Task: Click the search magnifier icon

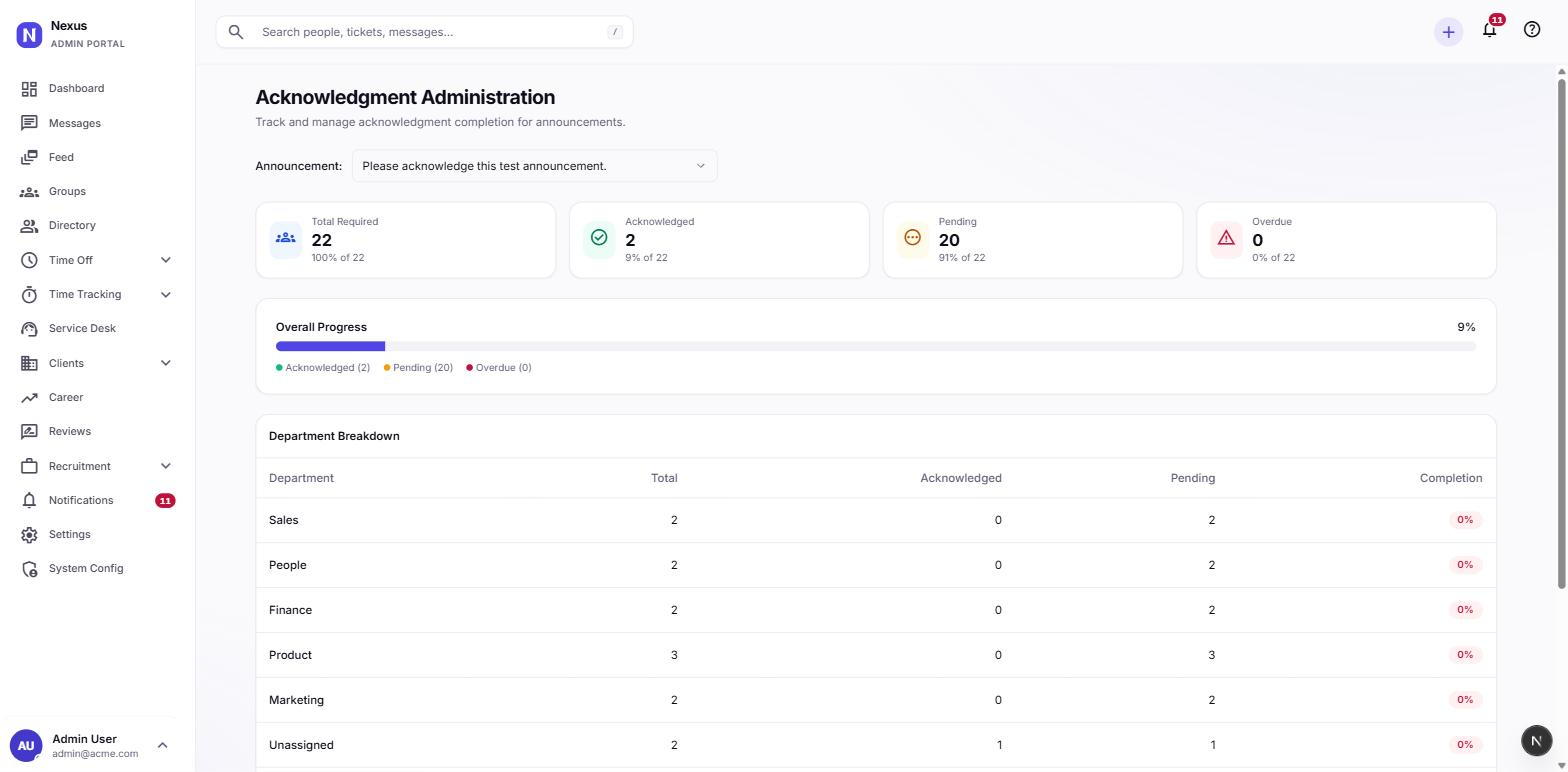Action: 236,32
